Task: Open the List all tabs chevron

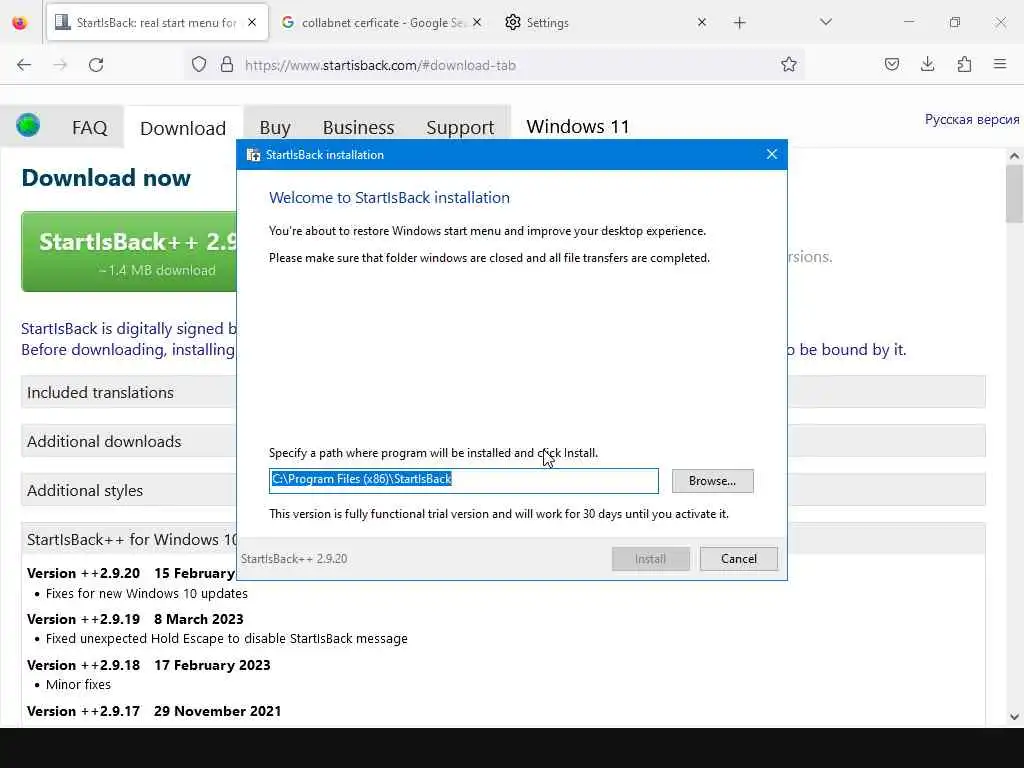Action: pyautogui.click(x=826, y=22)
